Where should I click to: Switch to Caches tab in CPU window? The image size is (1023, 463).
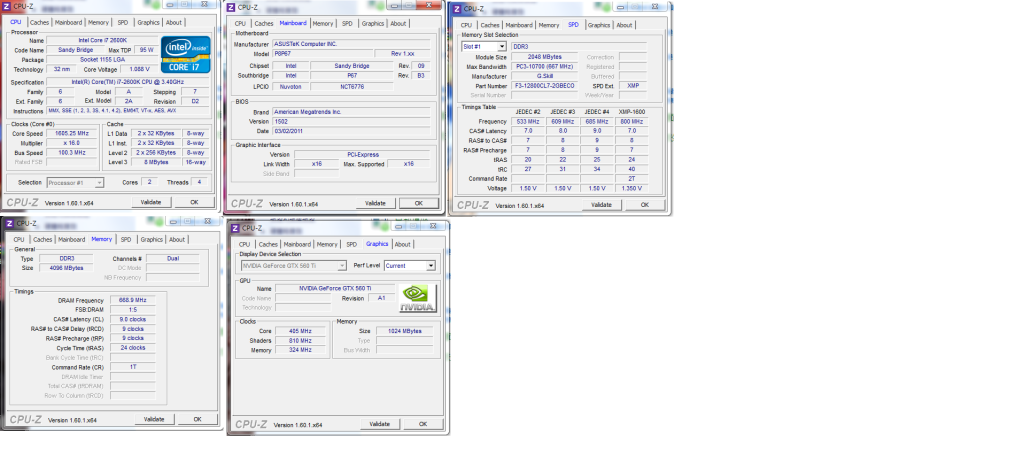[x=39, y=22]
